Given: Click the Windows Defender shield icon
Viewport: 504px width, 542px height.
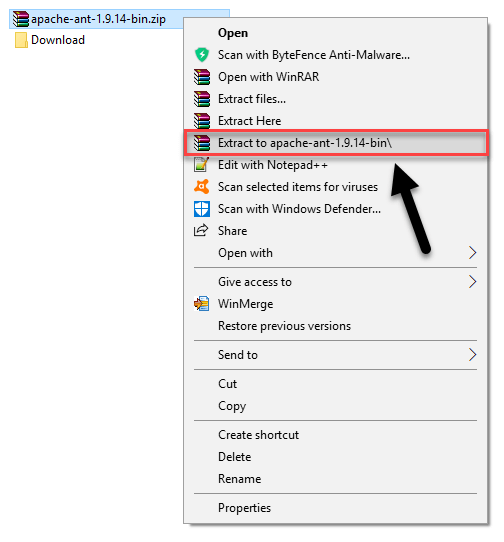Looking at the screenshot, I should coord(202,209).
